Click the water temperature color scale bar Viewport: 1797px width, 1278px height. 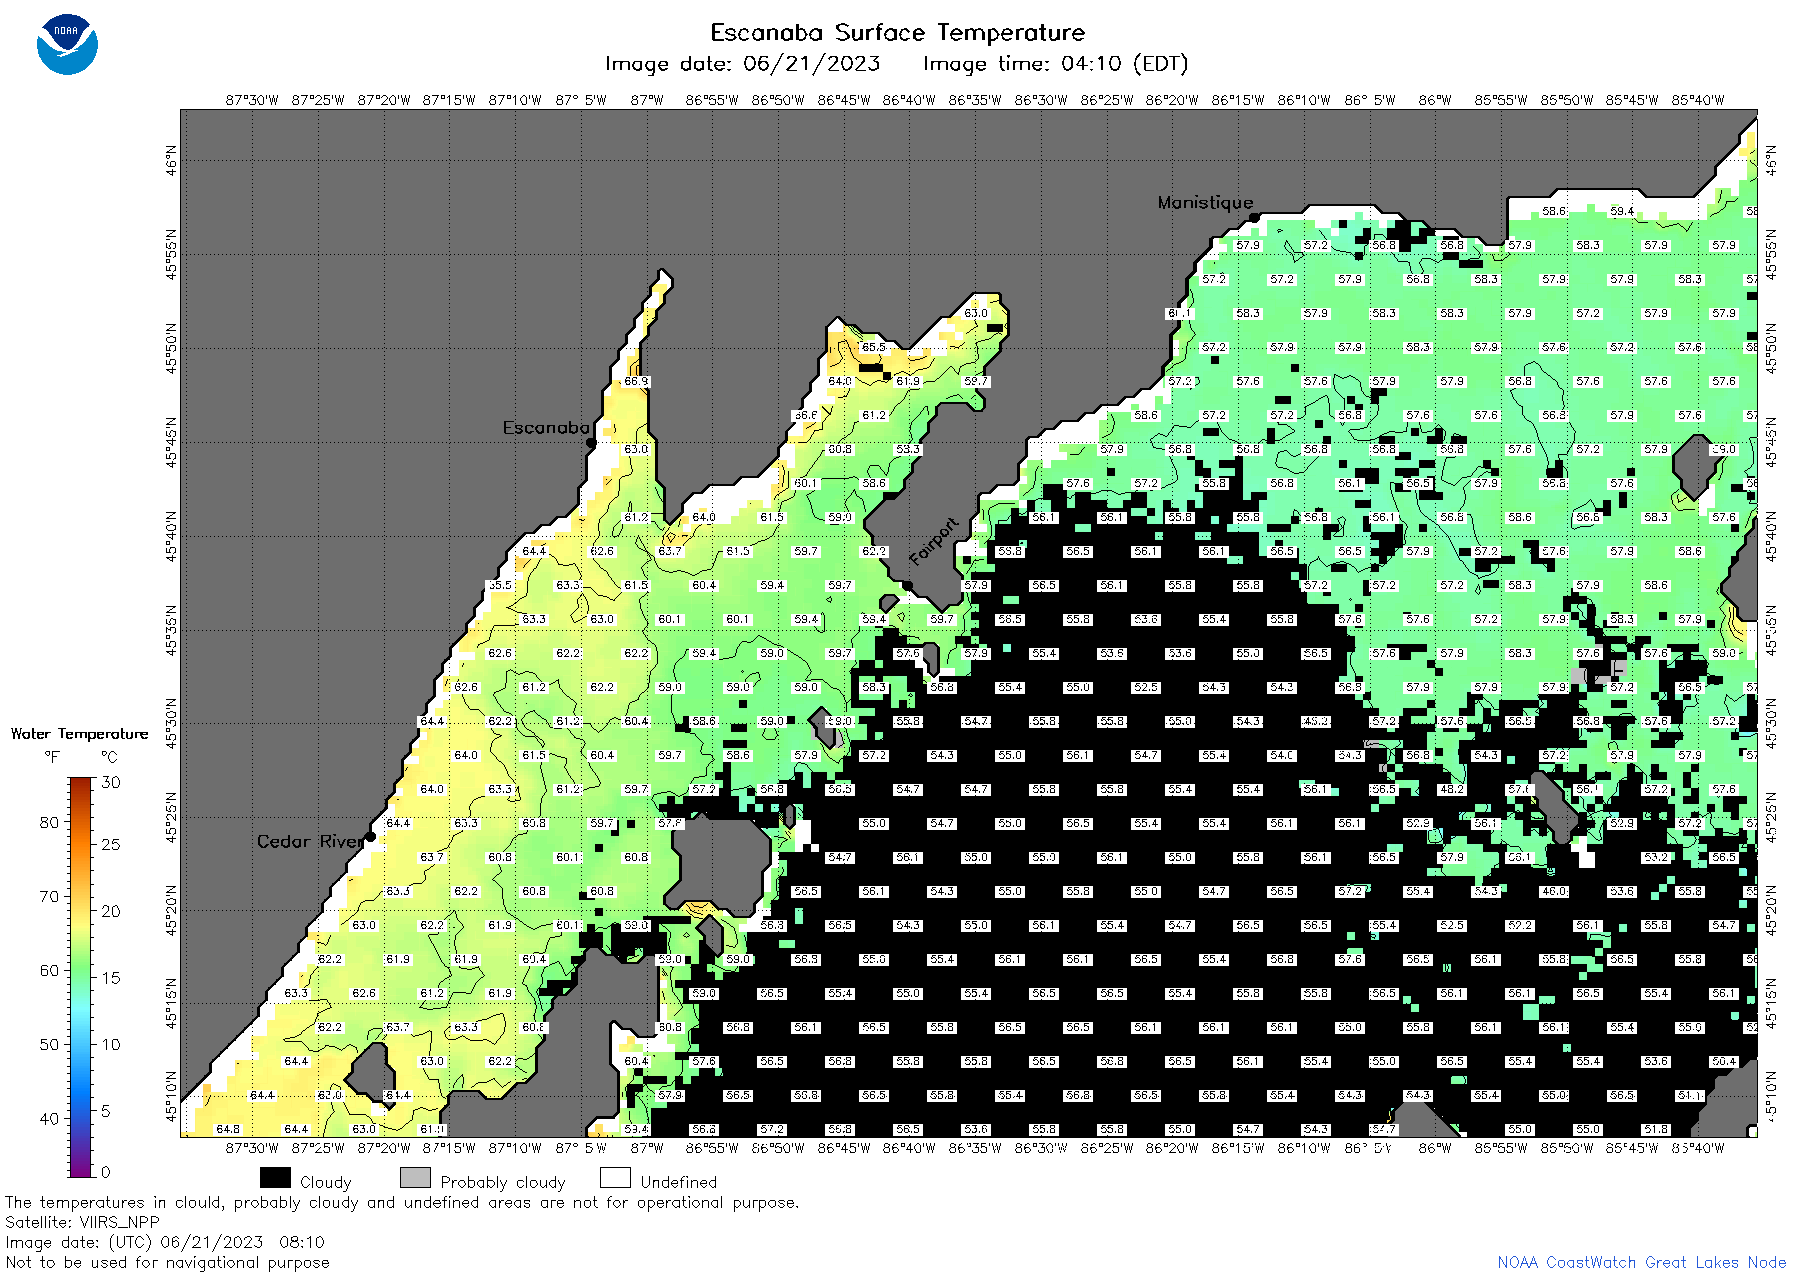(x=80, y=977)
